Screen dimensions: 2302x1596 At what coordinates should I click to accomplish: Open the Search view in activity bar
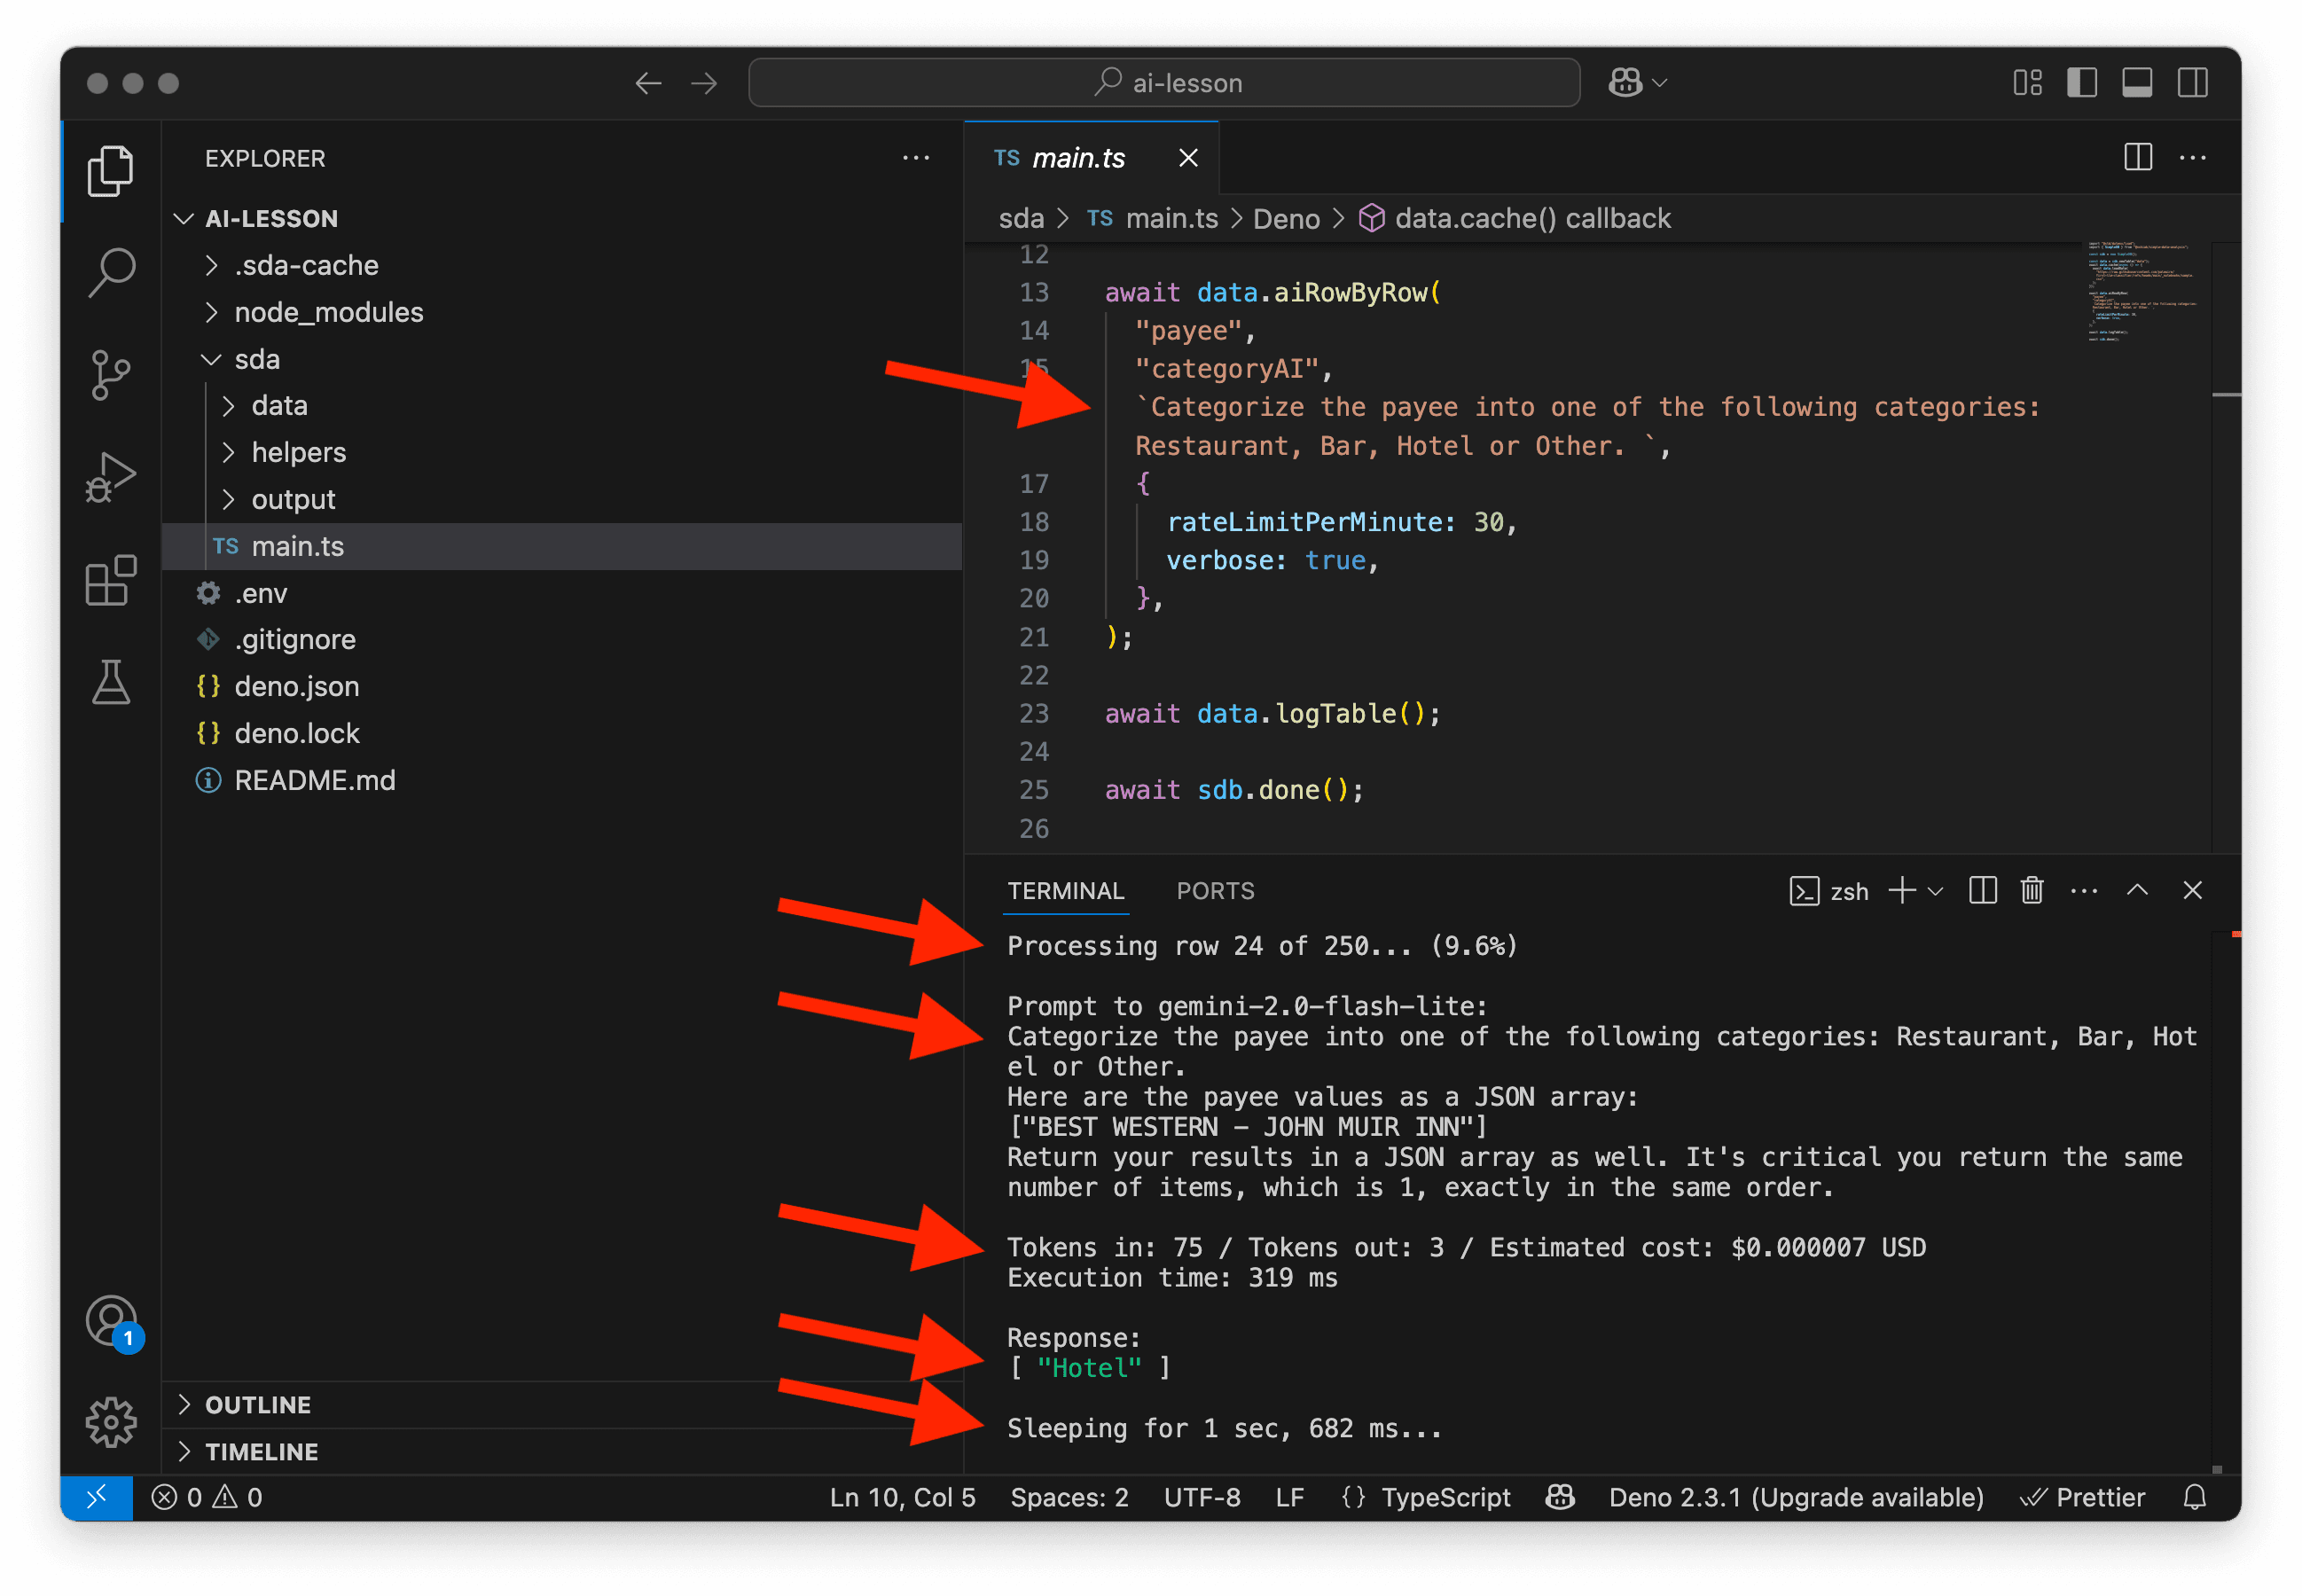click(x=110, y=272)
